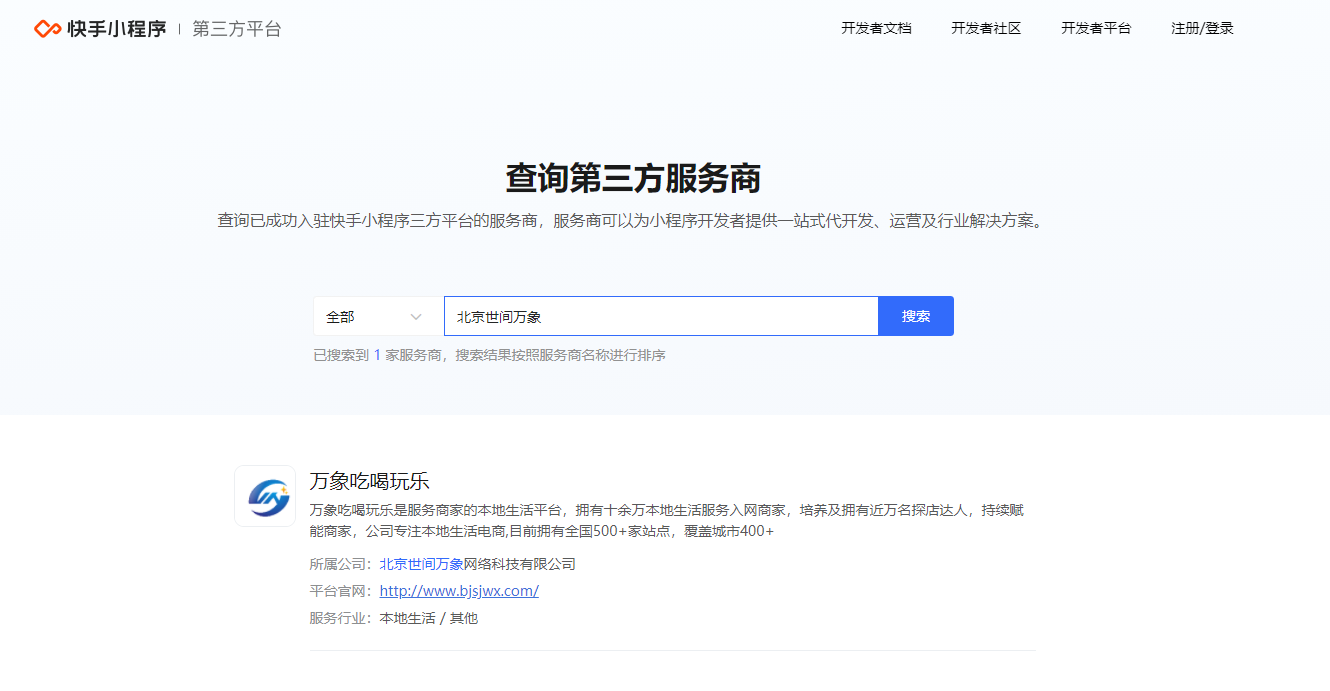Screen dimensions: 1330x691
Task: Go to 开发者社区 in the top navigation
Action: click(x=986, y=28)
